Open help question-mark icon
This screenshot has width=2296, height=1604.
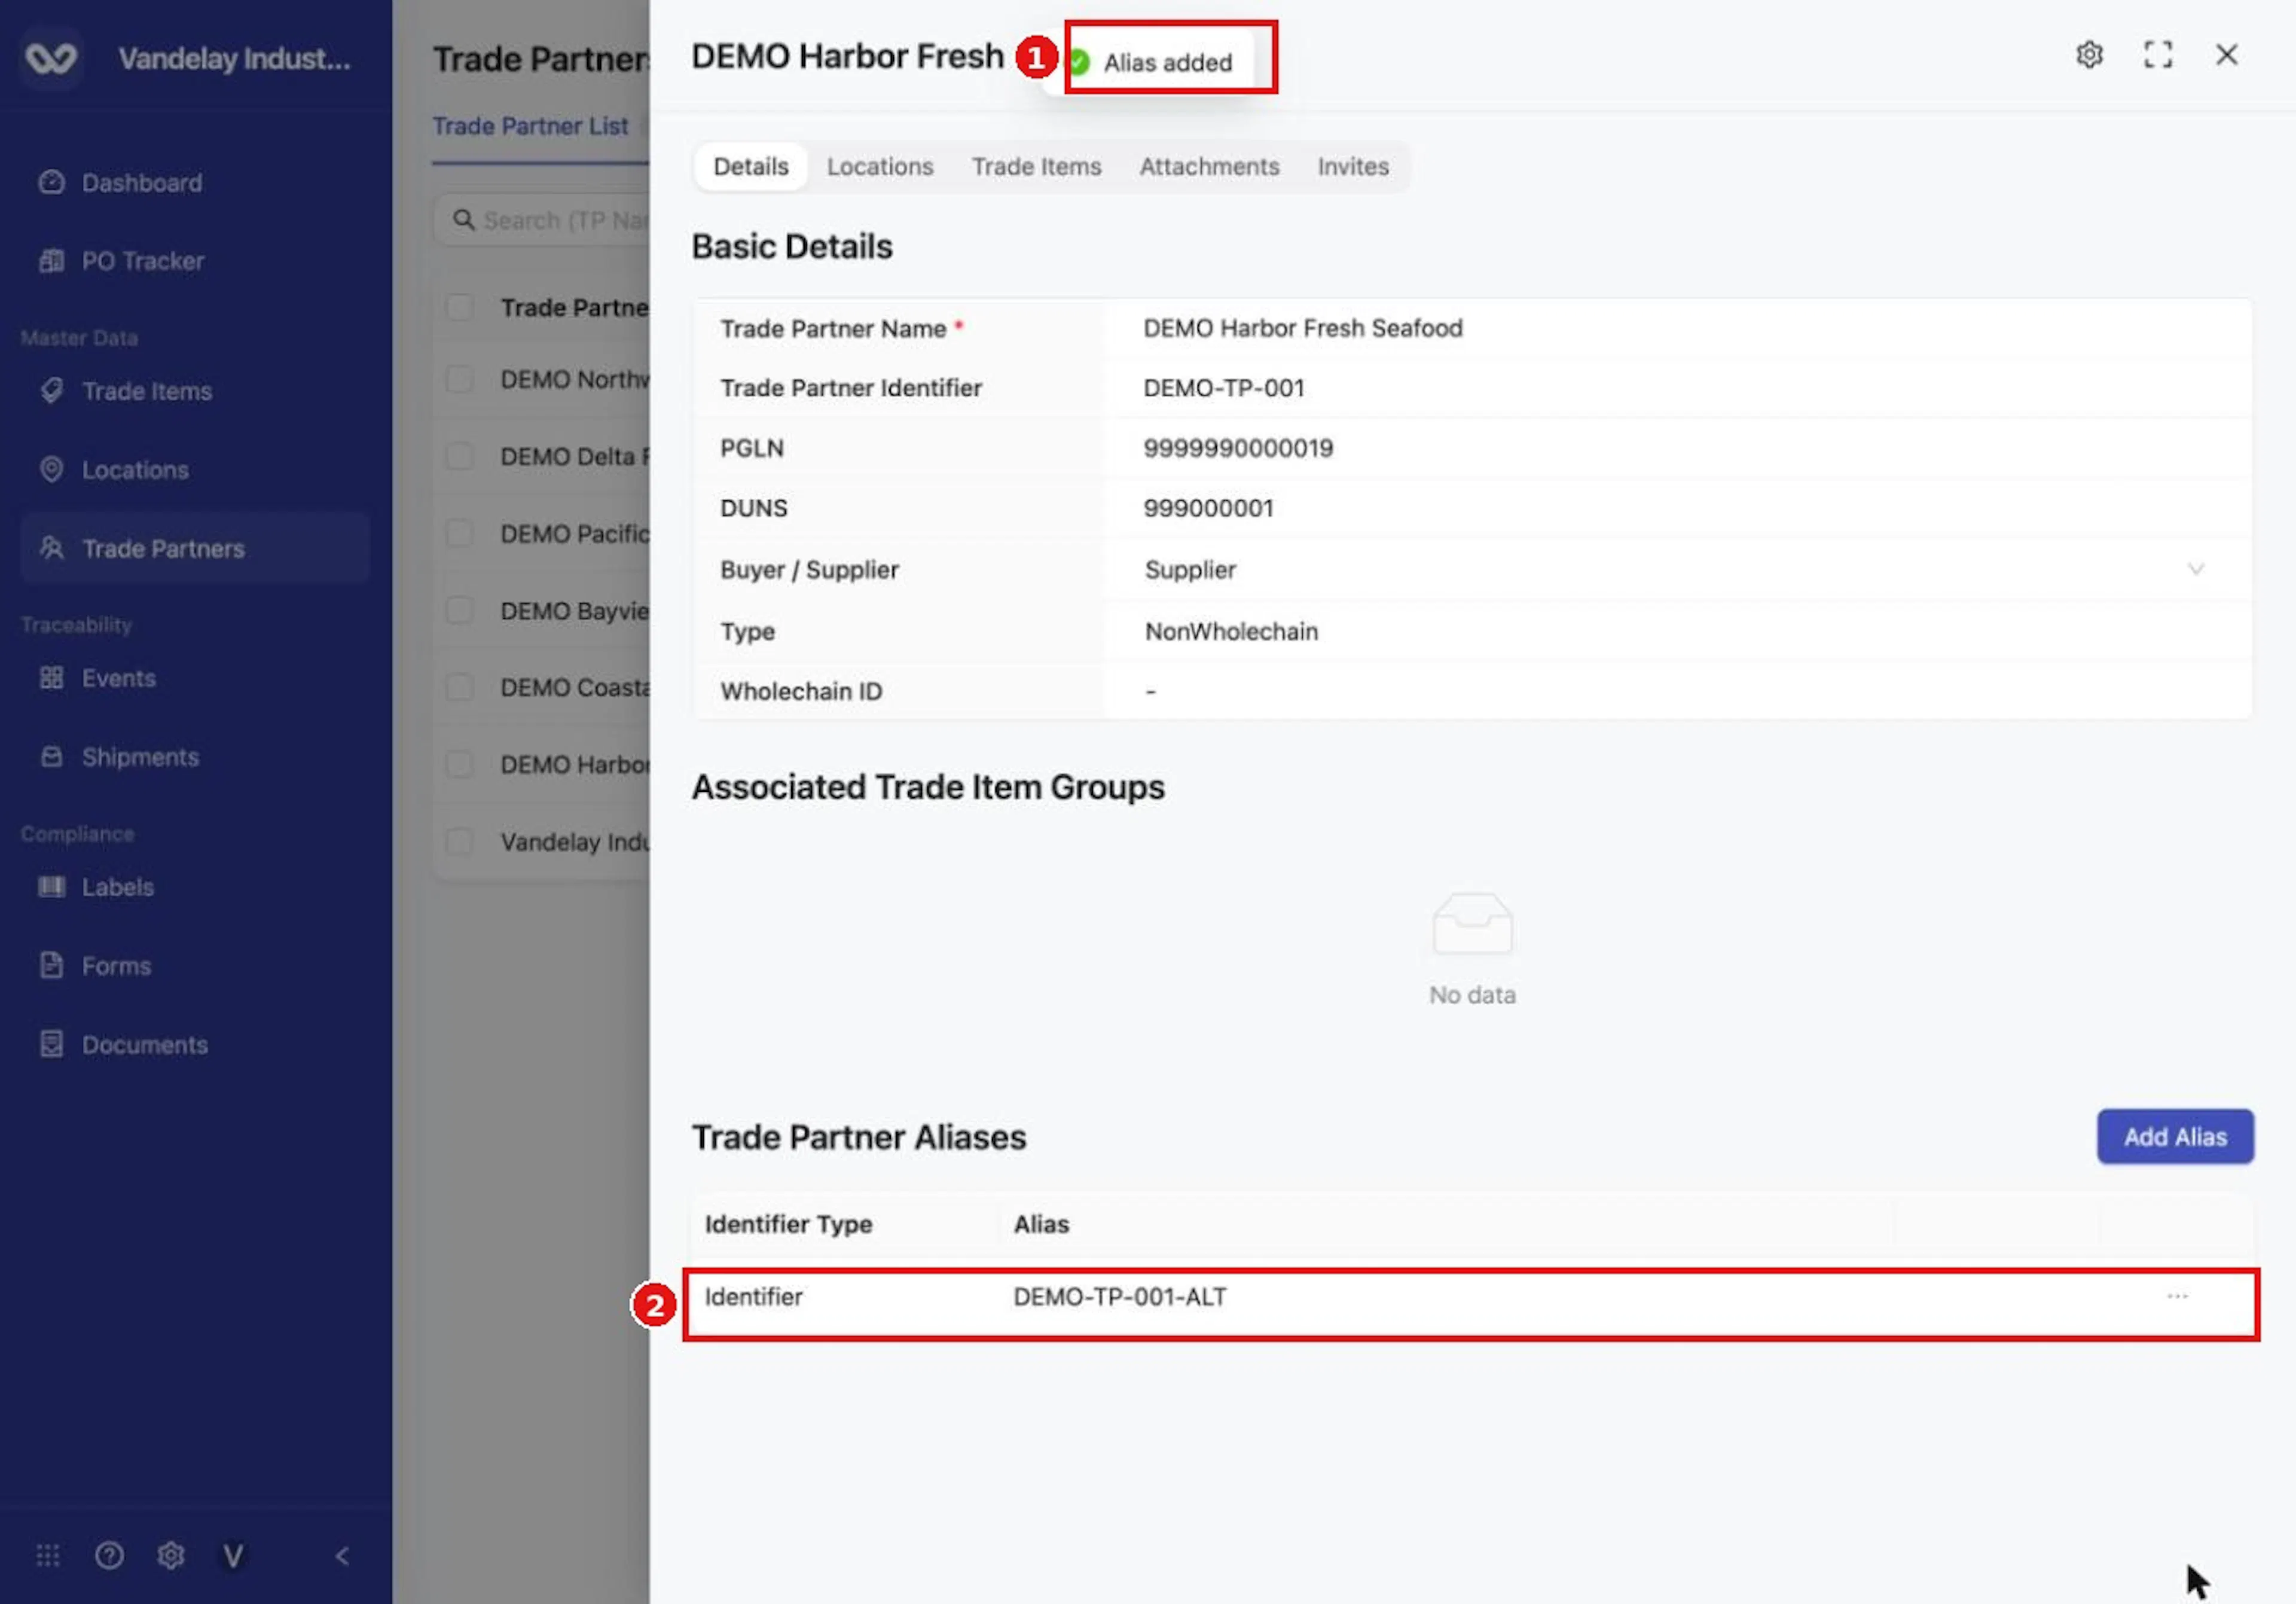tap(109, 1556)
